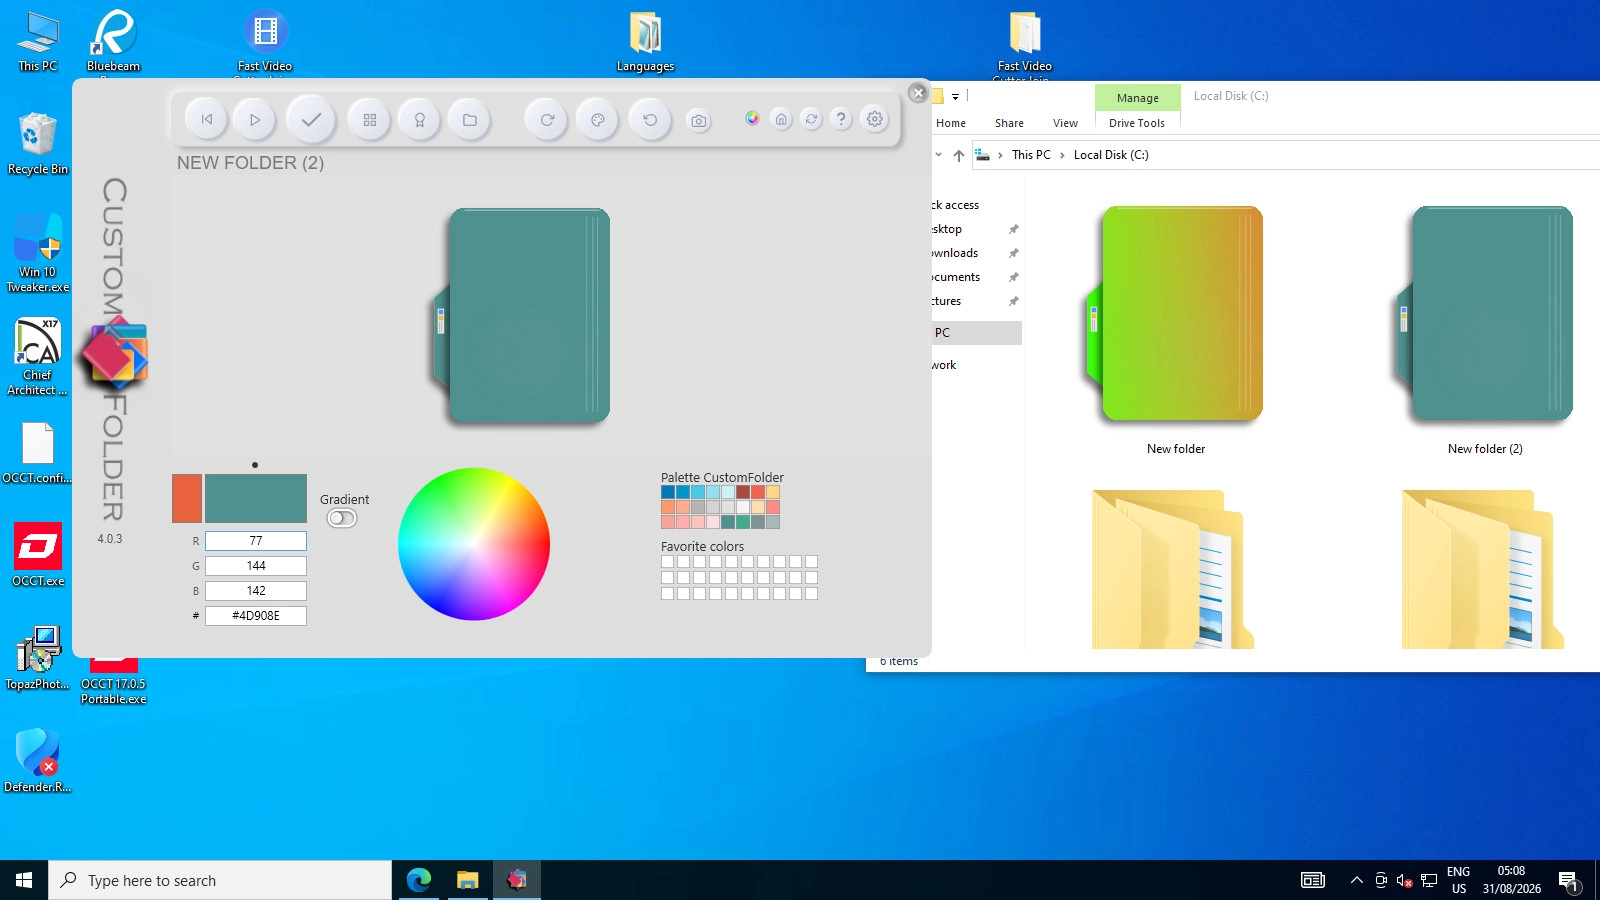Click the play arrow button in CustomFolder toolbar
Image resolution: width=1600 pixels, height=900 pixels.
[255, 120]
